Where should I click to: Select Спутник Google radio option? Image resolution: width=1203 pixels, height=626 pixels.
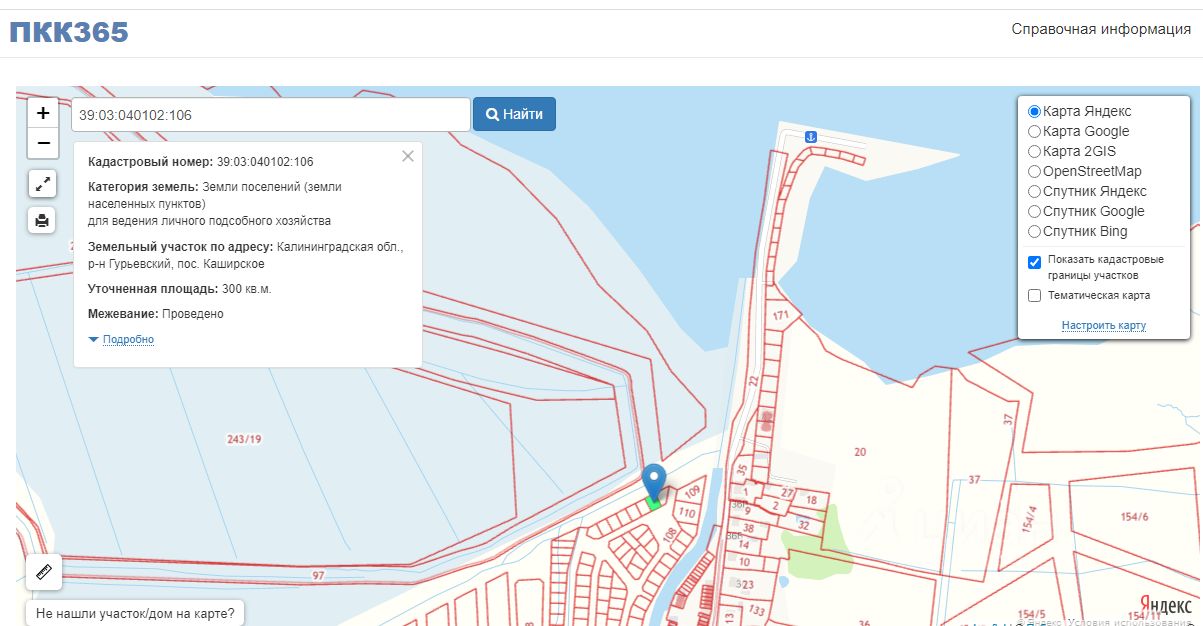coord(1035,212)
